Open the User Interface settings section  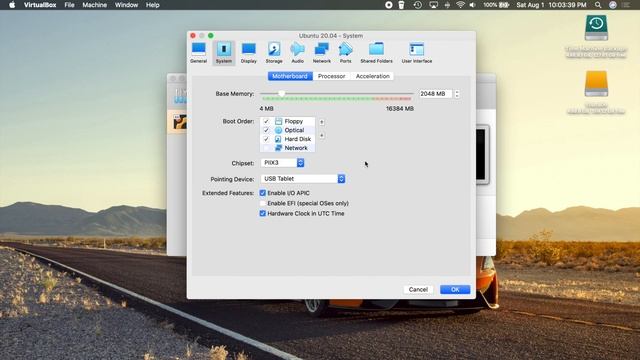[x=417, y=53]
